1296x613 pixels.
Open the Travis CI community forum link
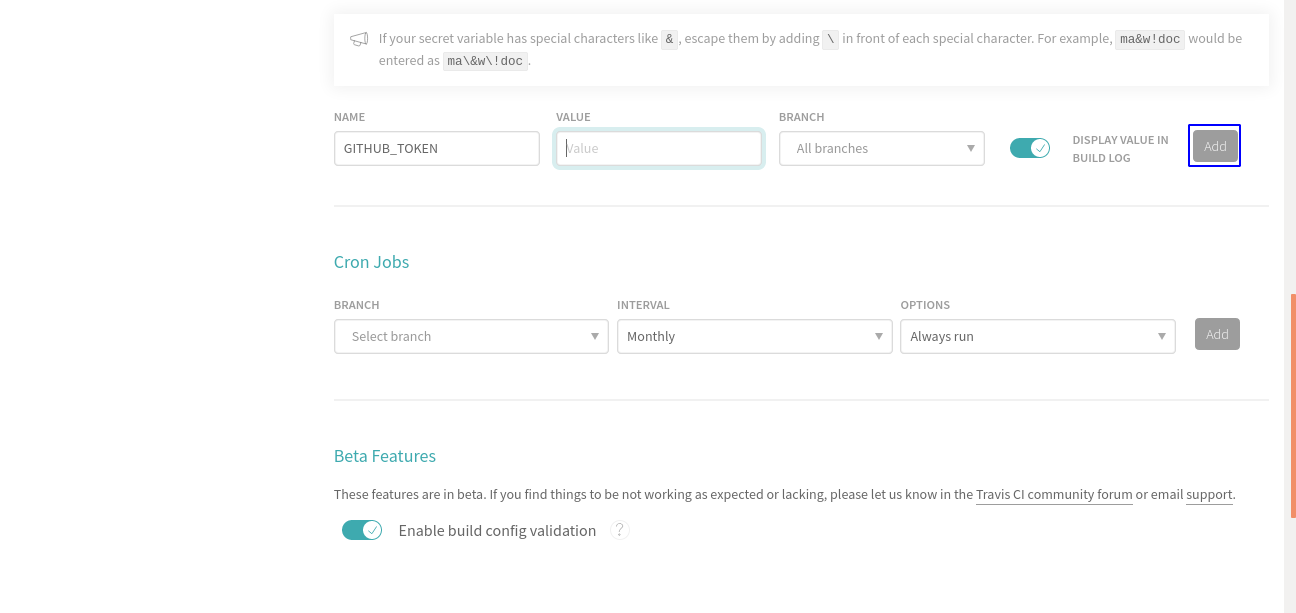pos(1054,494)
